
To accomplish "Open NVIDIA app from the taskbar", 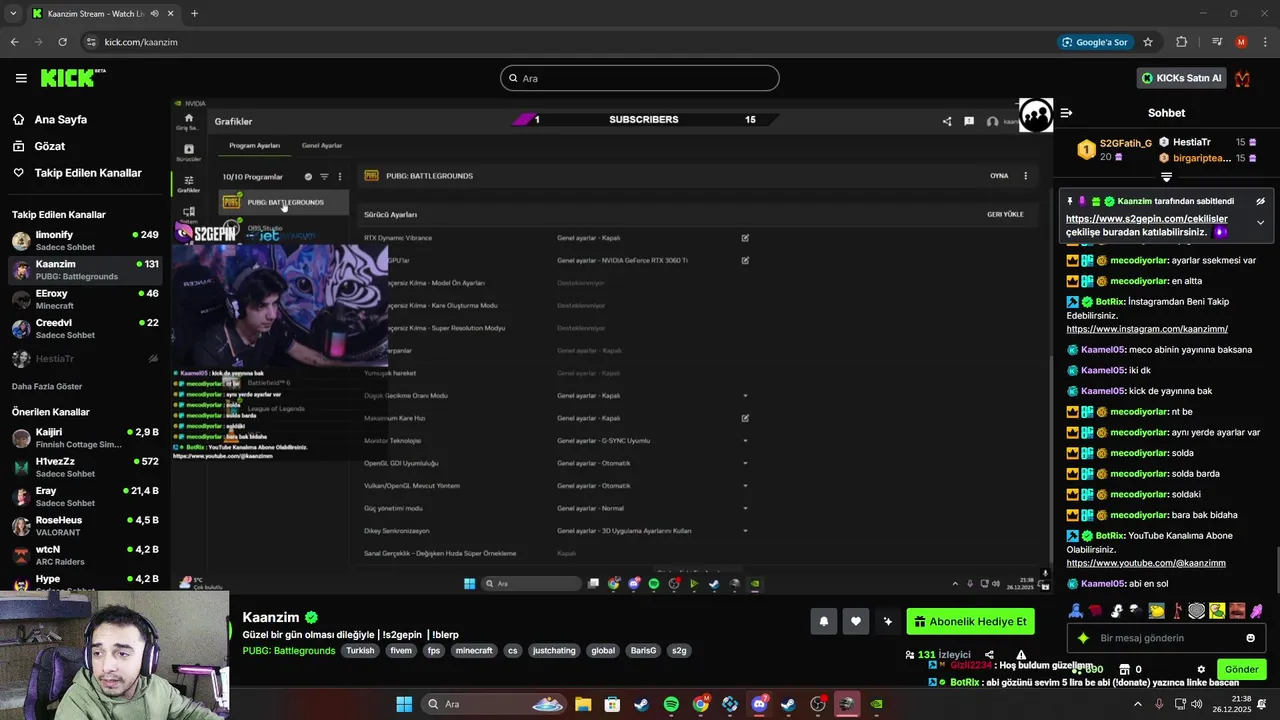I will pos(877,704).
